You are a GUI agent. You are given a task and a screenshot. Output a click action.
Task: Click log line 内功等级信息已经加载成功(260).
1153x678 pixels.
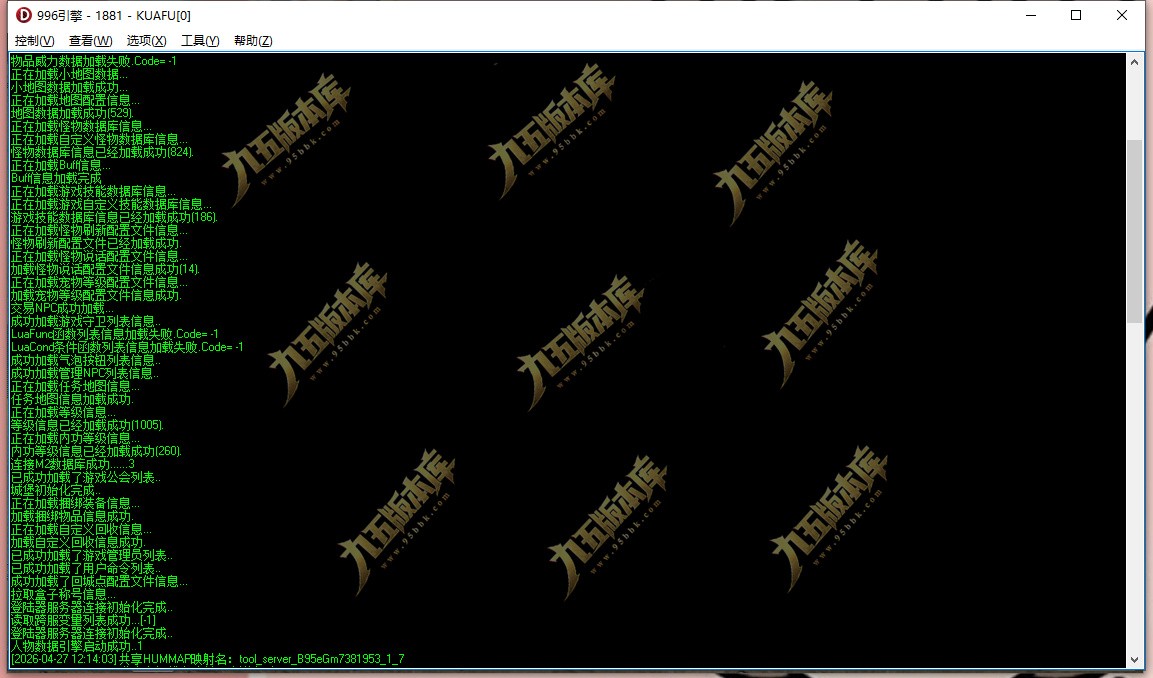(x=96, y=451)
